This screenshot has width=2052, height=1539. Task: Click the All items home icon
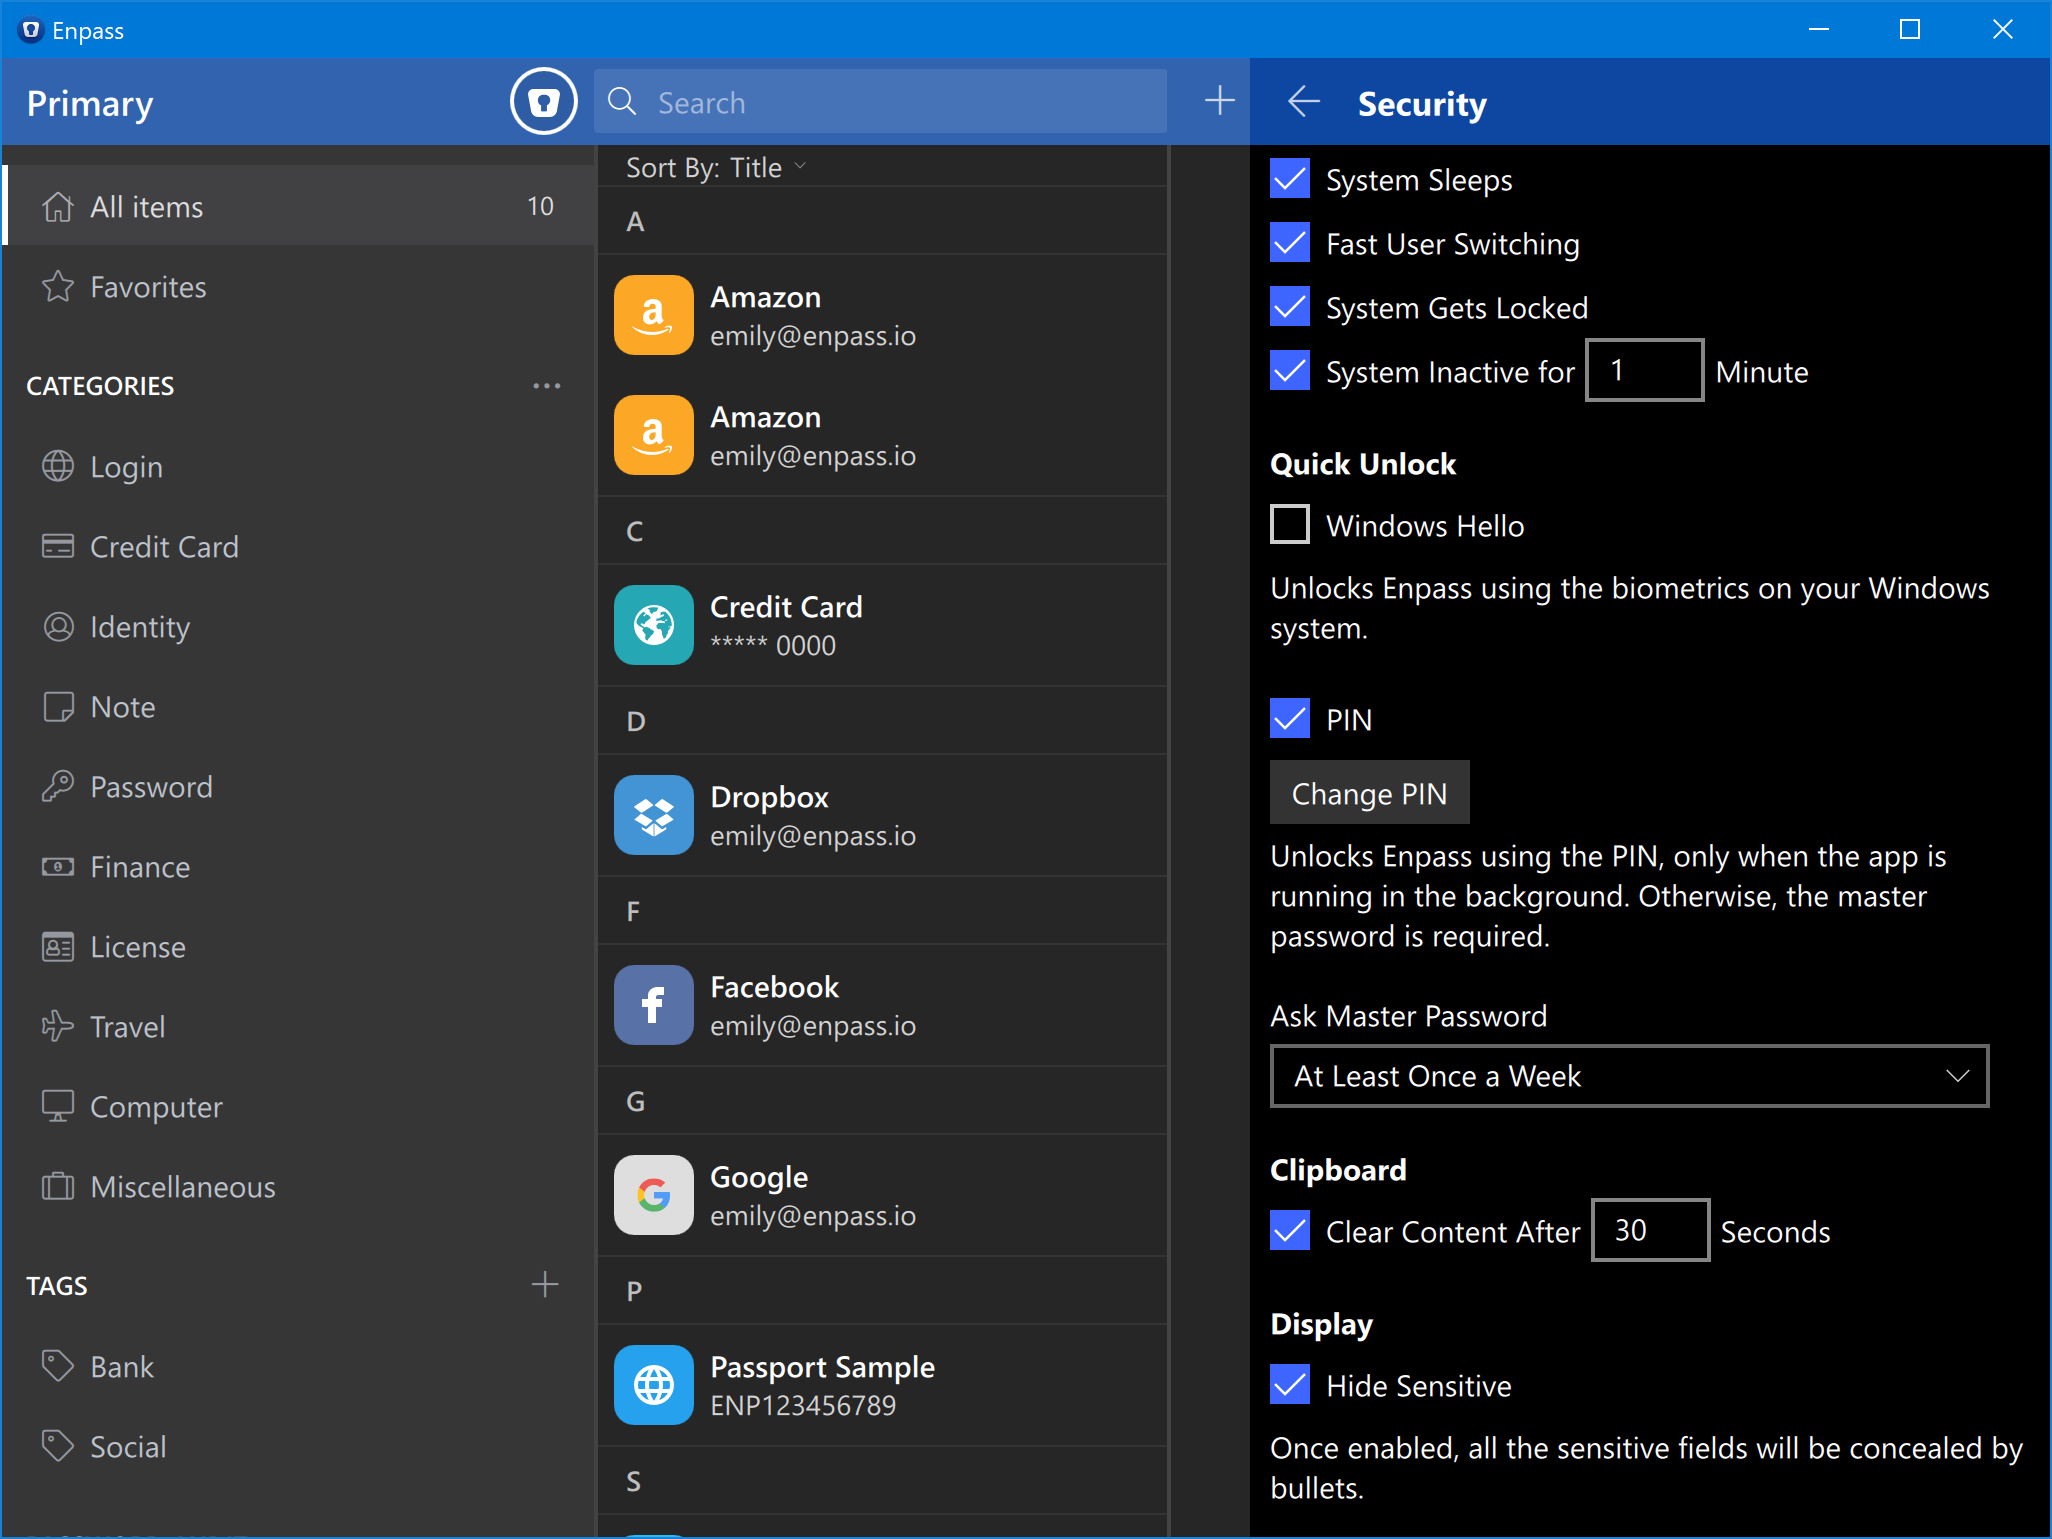click(58, 207)
